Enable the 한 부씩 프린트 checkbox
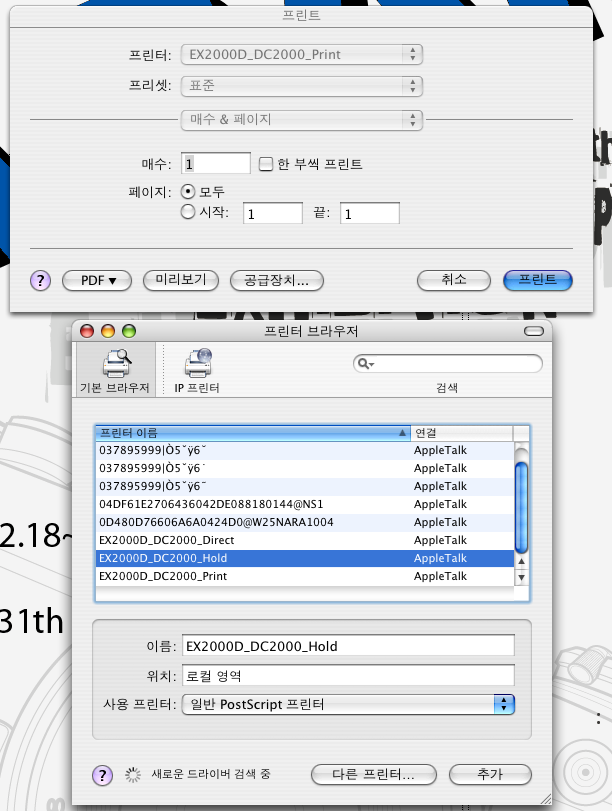 coord(266,164)
